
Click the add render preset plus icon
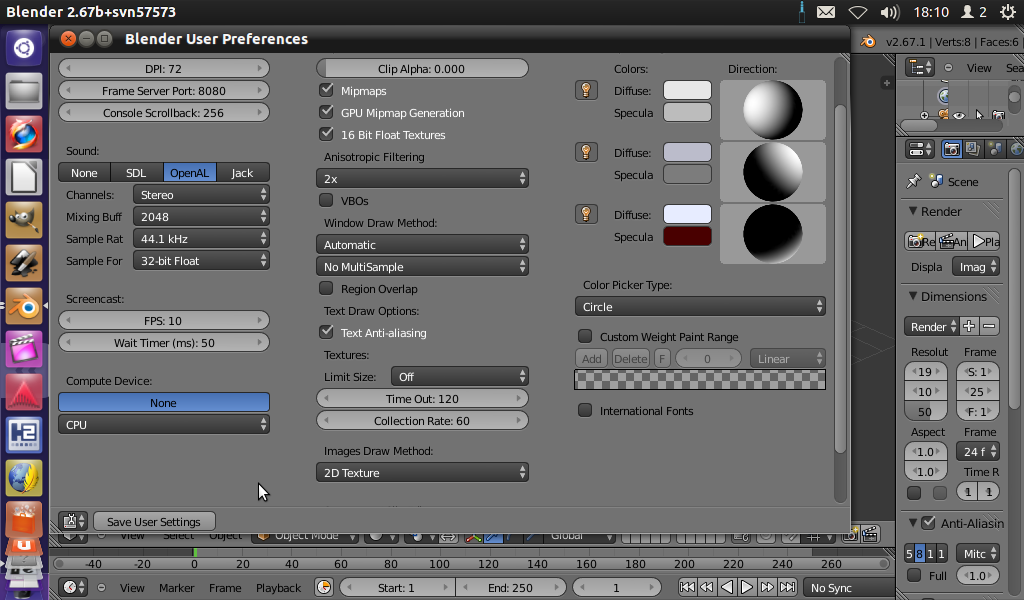(x=969, y=327)
